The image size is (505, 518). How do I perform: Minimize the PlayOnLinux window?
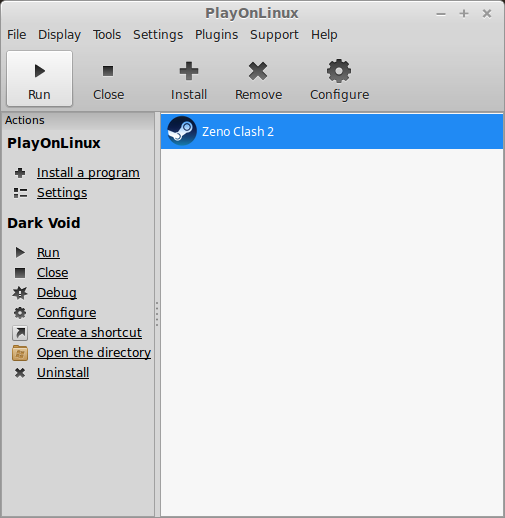441,14
